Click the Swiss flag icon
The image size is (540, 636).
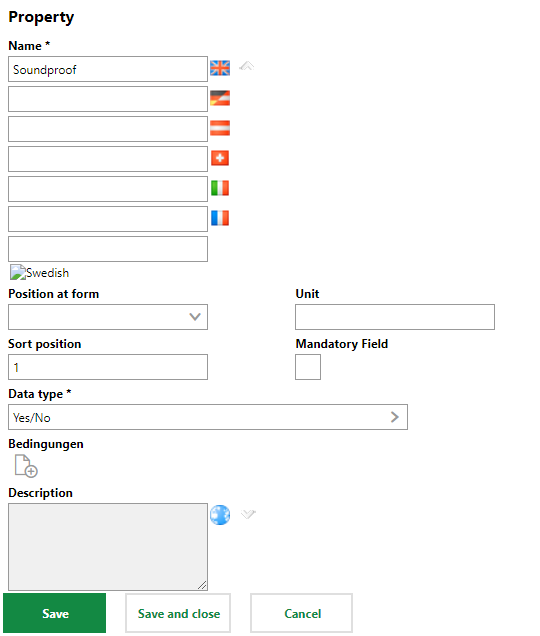coord(220,158)
